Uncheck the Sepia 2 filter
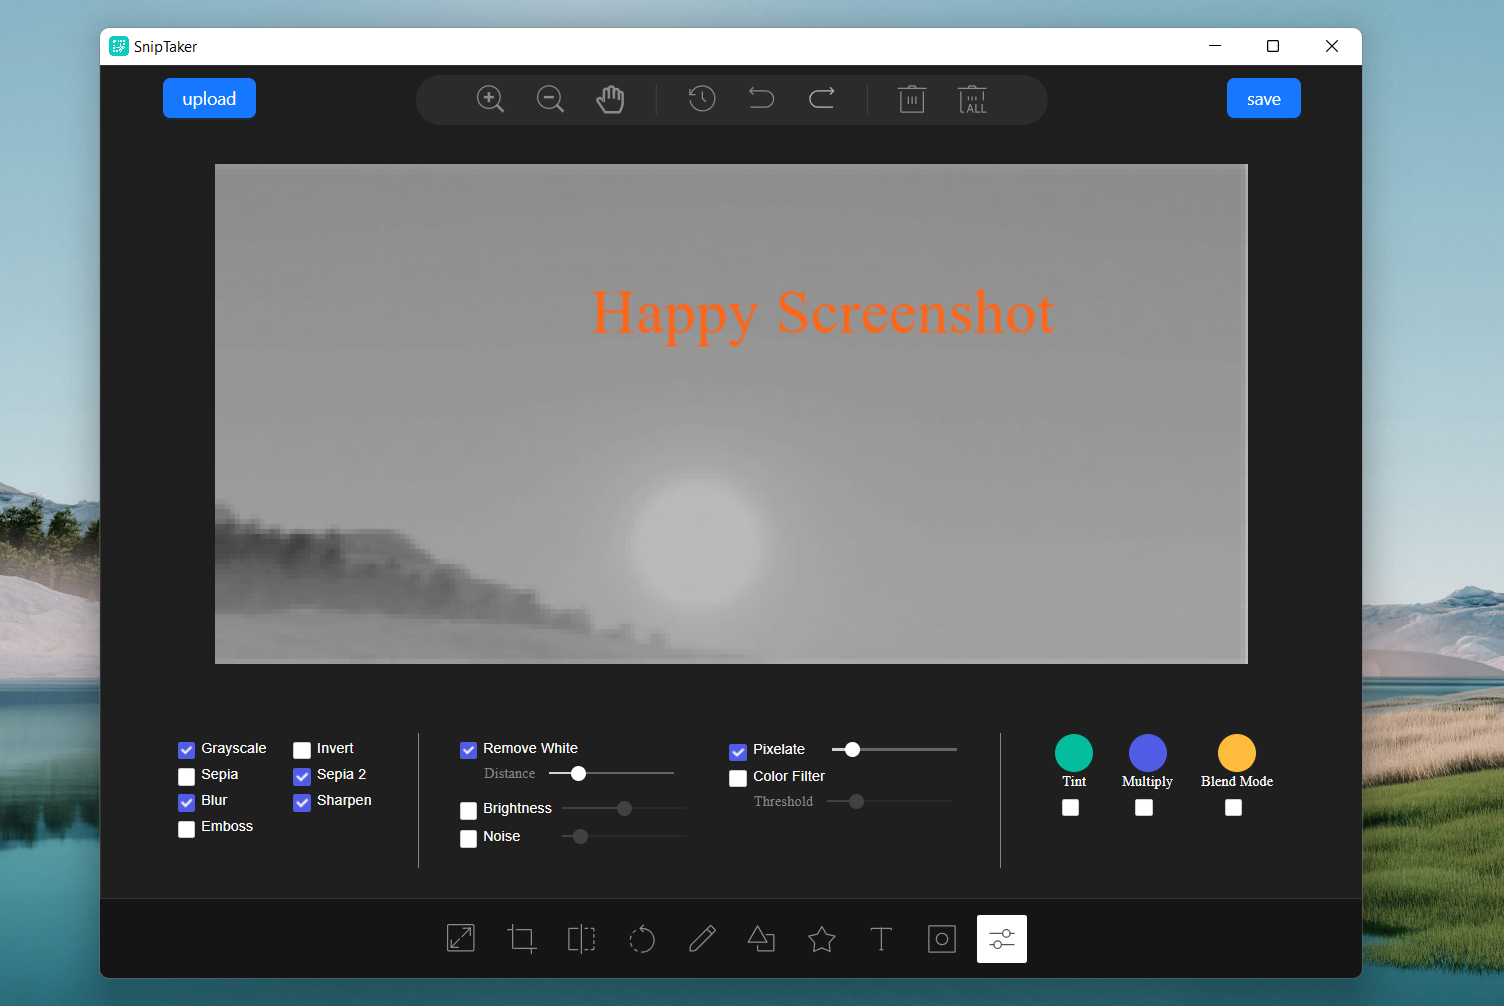Screen dimensions: 1504x1006 [302, 776]
